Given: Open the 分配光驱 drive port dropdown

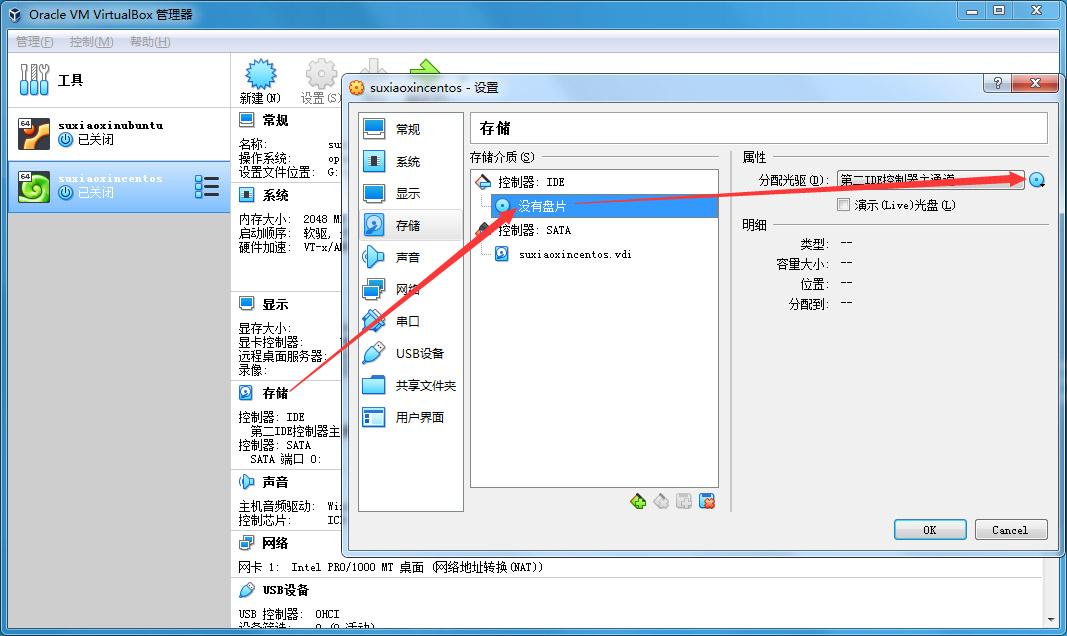Looking at the screenshot, I should [930, 180].
